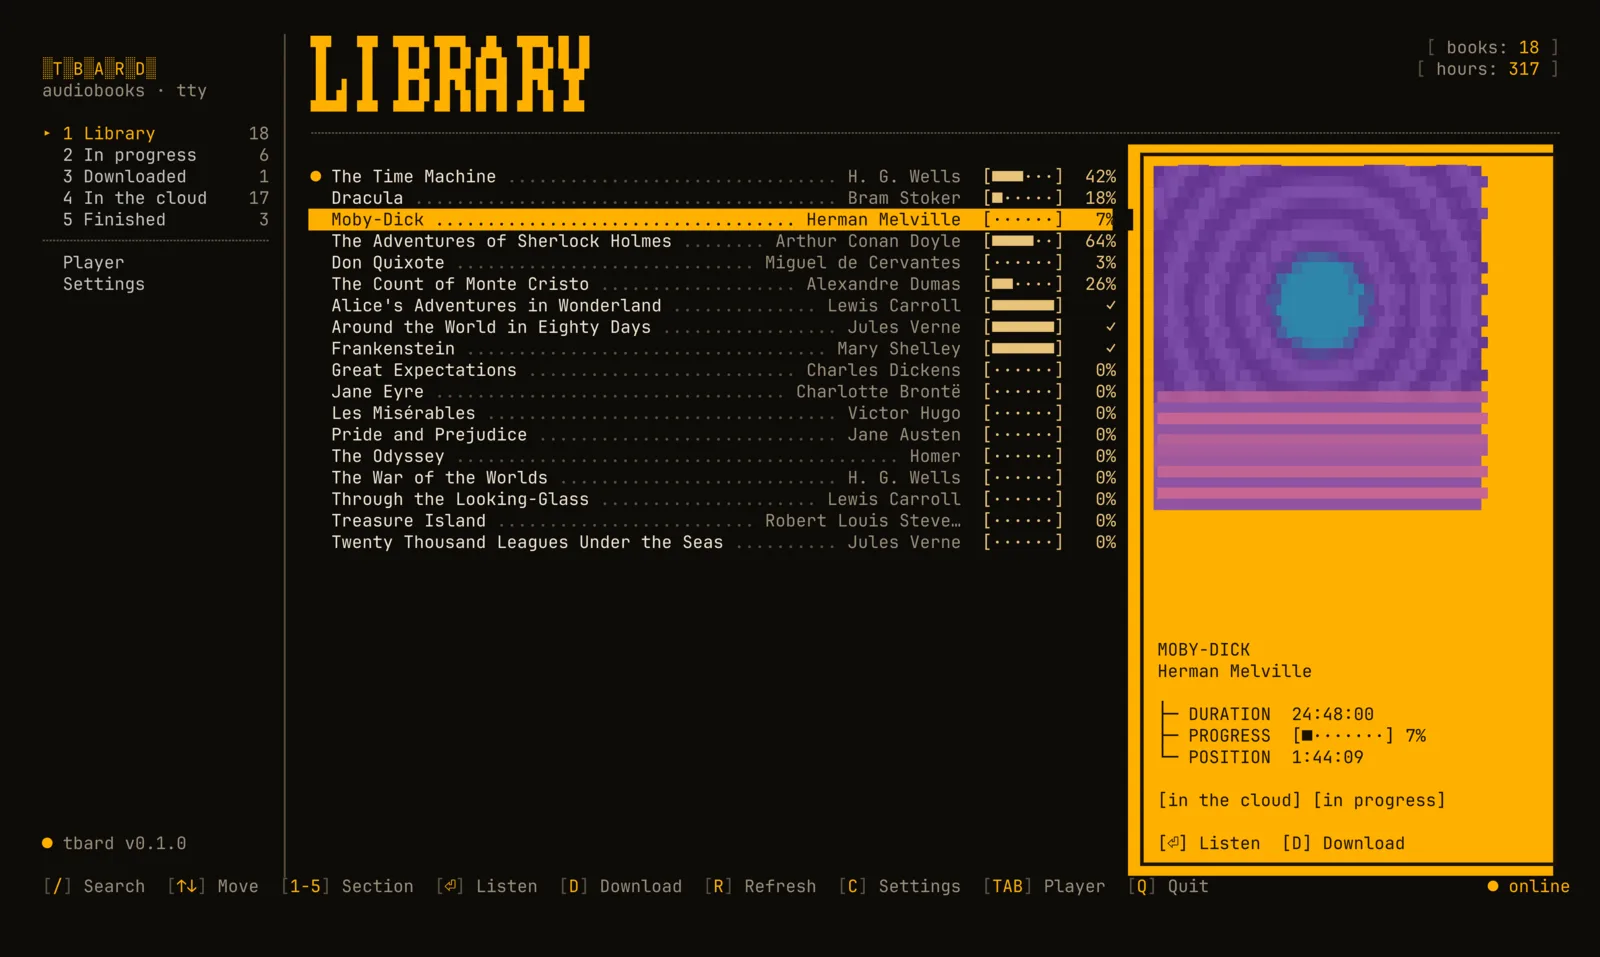Click the tbard v0.1.0 version label
This screenshot has height=957, width=1600.
coord(114,843)
